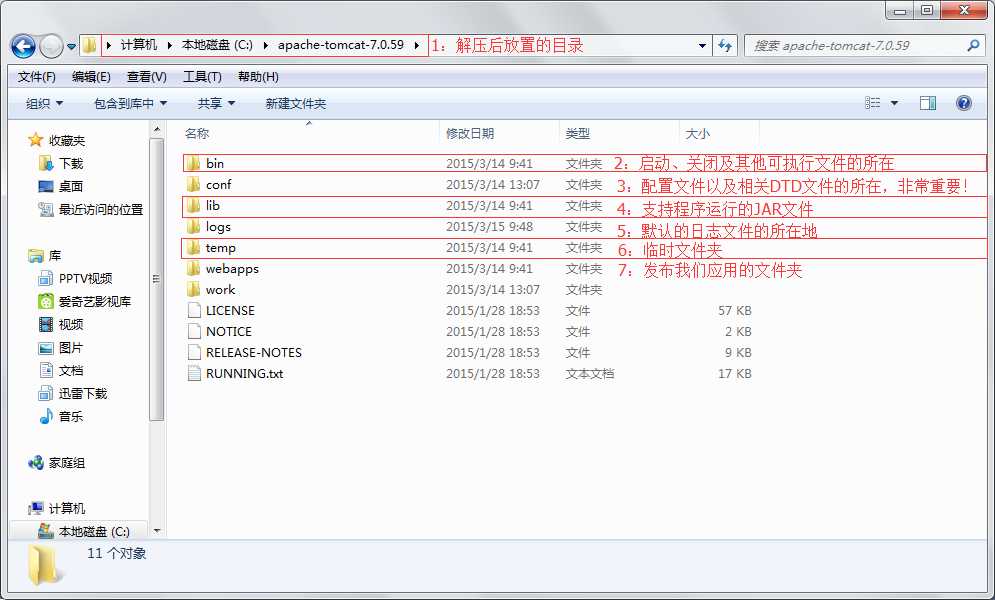995x600 pixels.
Task: Expand the arrow after apache-tomcat-7.0.59 breadcrumb
Action: point(417,45)
